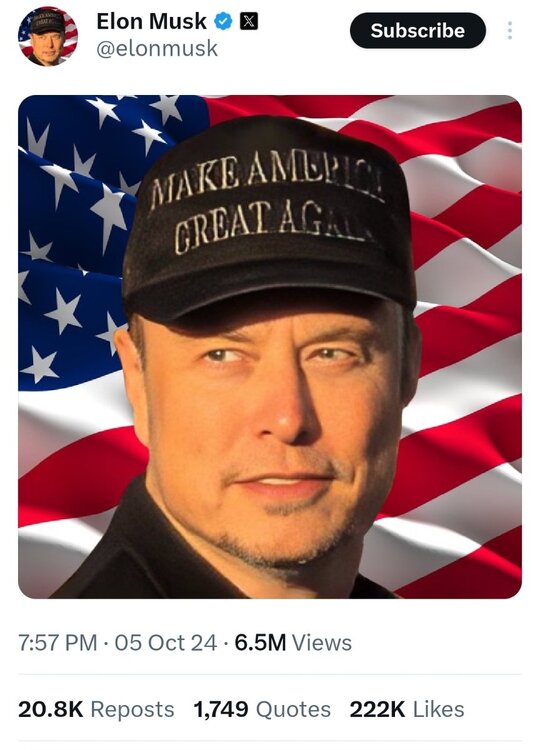540x750 pixels.
Task: Click the Quotes label text
Action: [293, 709]
